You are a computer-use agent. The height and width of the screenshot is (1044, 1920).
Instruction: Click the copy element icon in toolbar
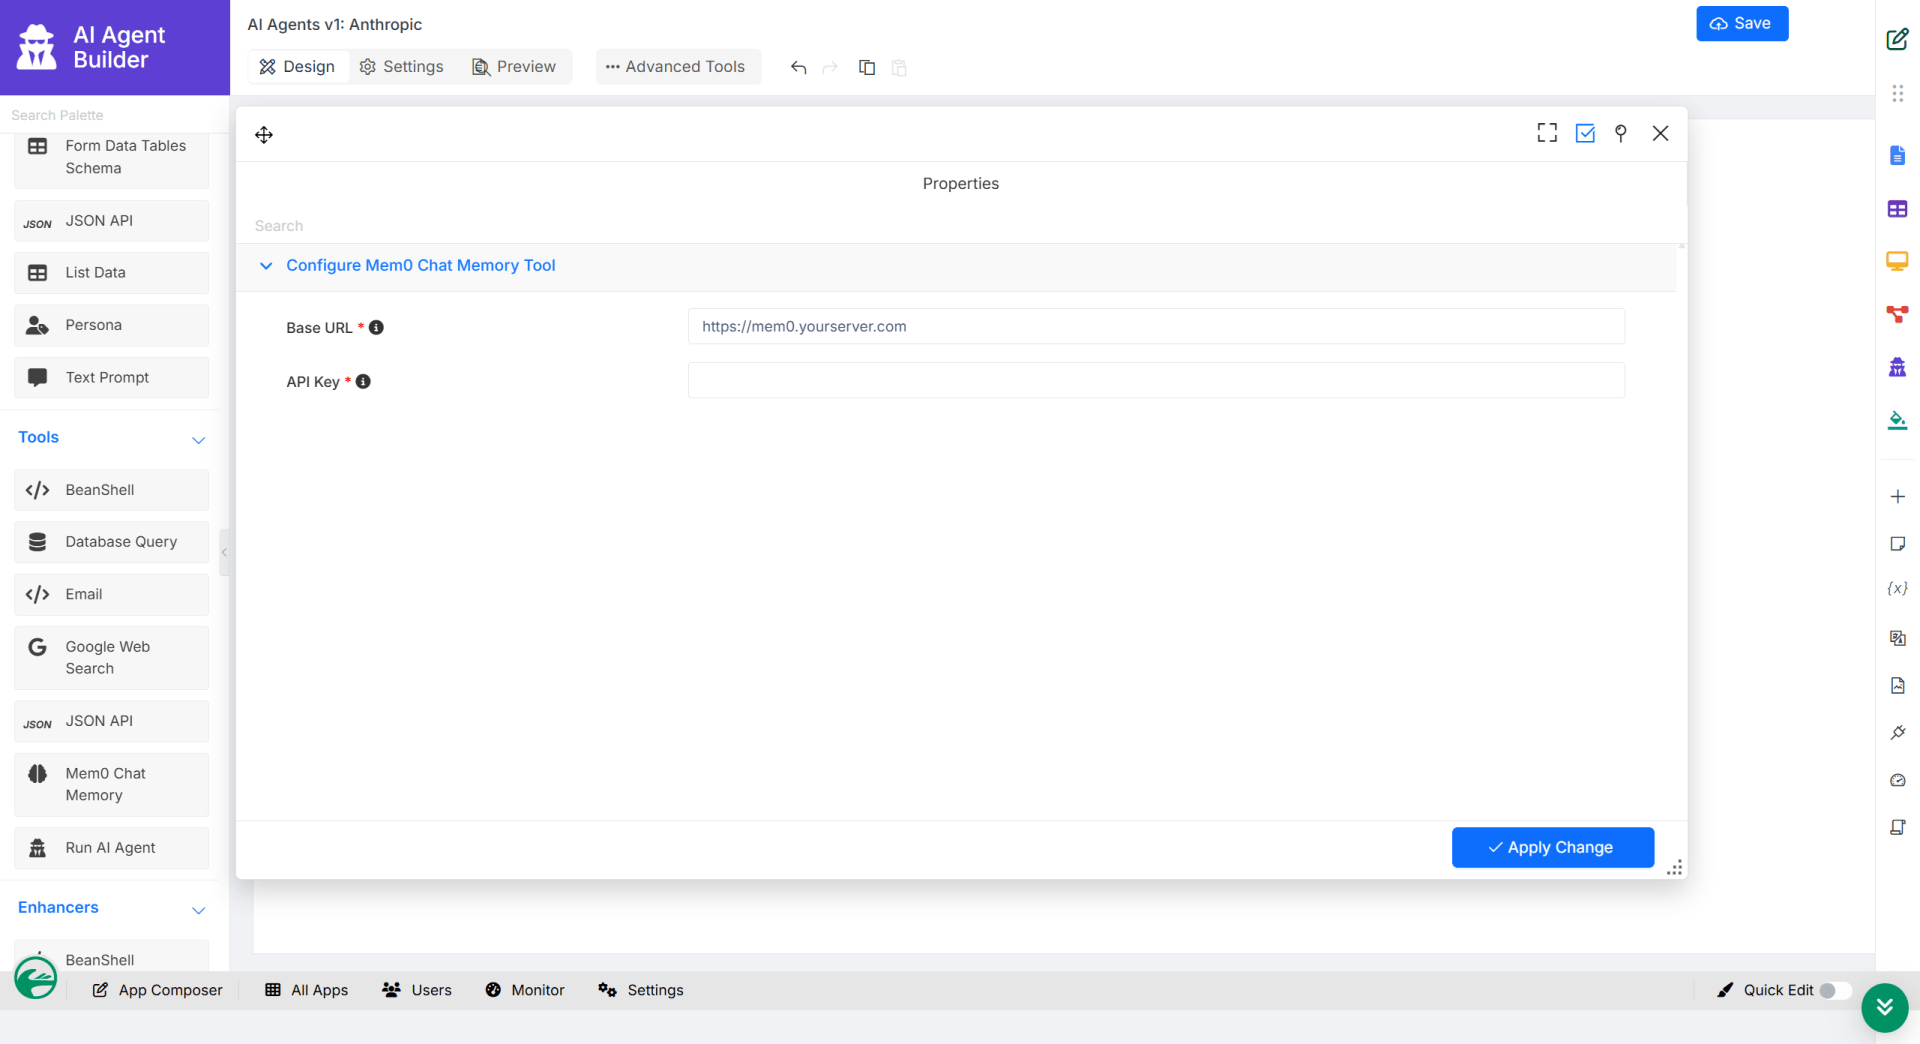click(x=867, y=67)
